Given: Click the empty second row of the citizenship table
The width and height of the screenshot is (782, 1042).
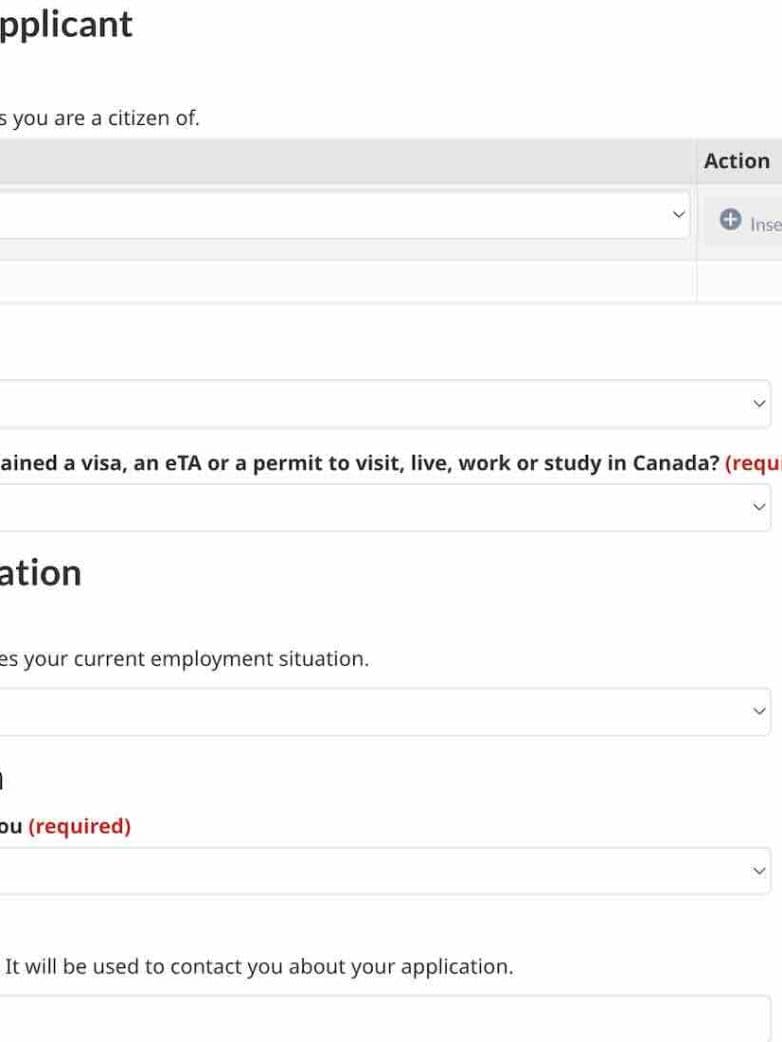Looking at the screenshot, I should (x=340, y=281).
